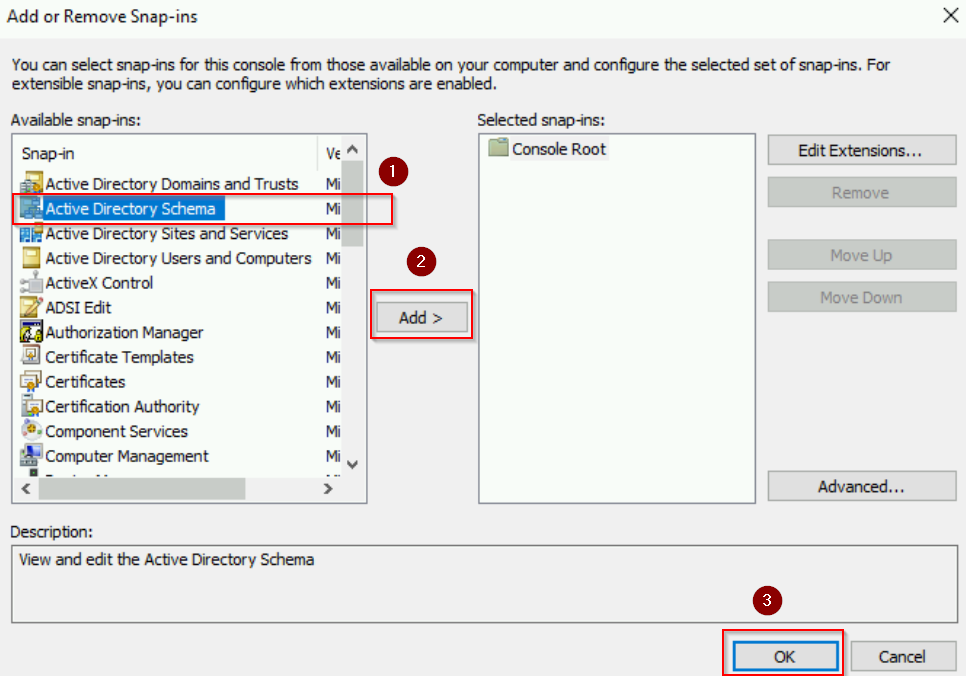Viewport: 966px width, 676px height.
Task: Click the Active Directory Users and Computers icon
Action: (x=31, y=258)
